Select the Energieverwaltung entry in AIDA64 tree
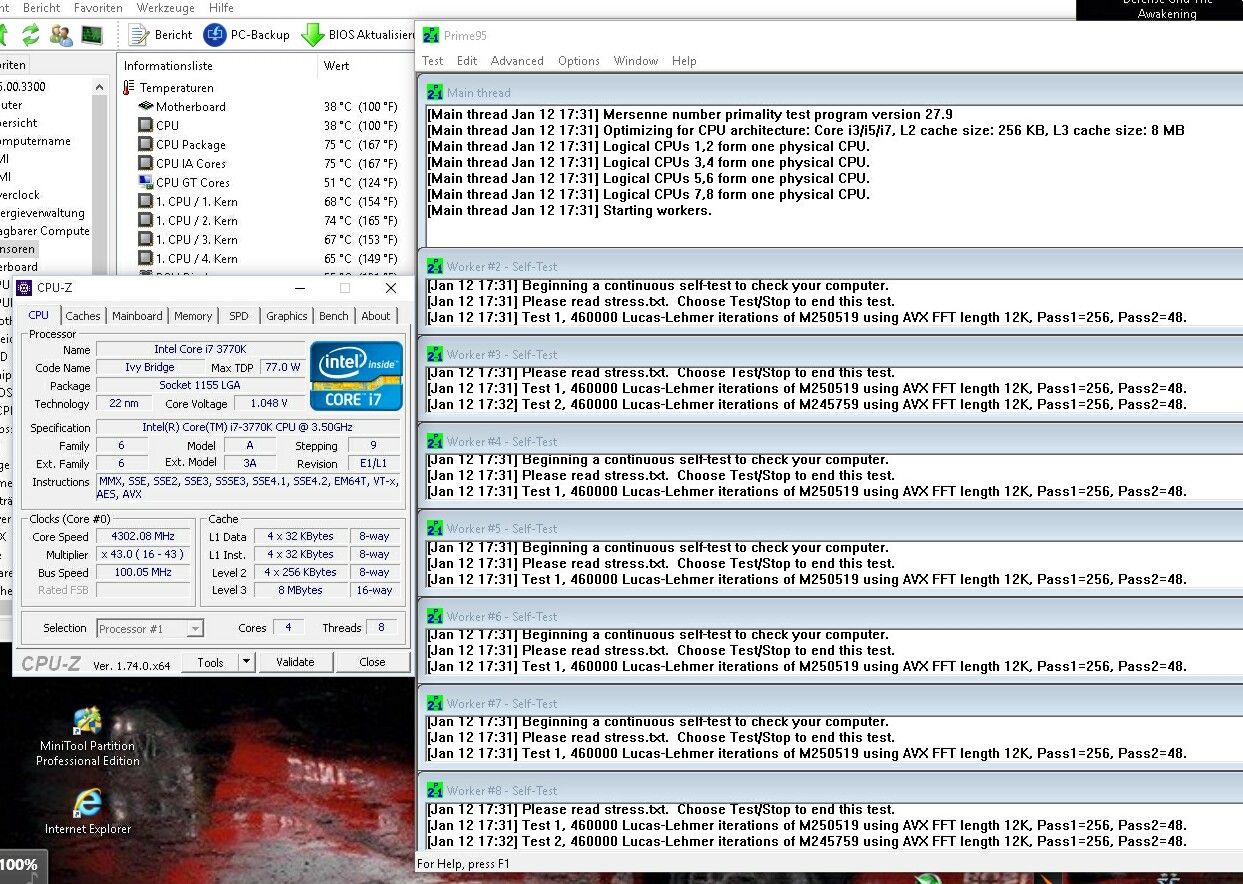This screenshot has height=884, width=1243. (42, 213)
